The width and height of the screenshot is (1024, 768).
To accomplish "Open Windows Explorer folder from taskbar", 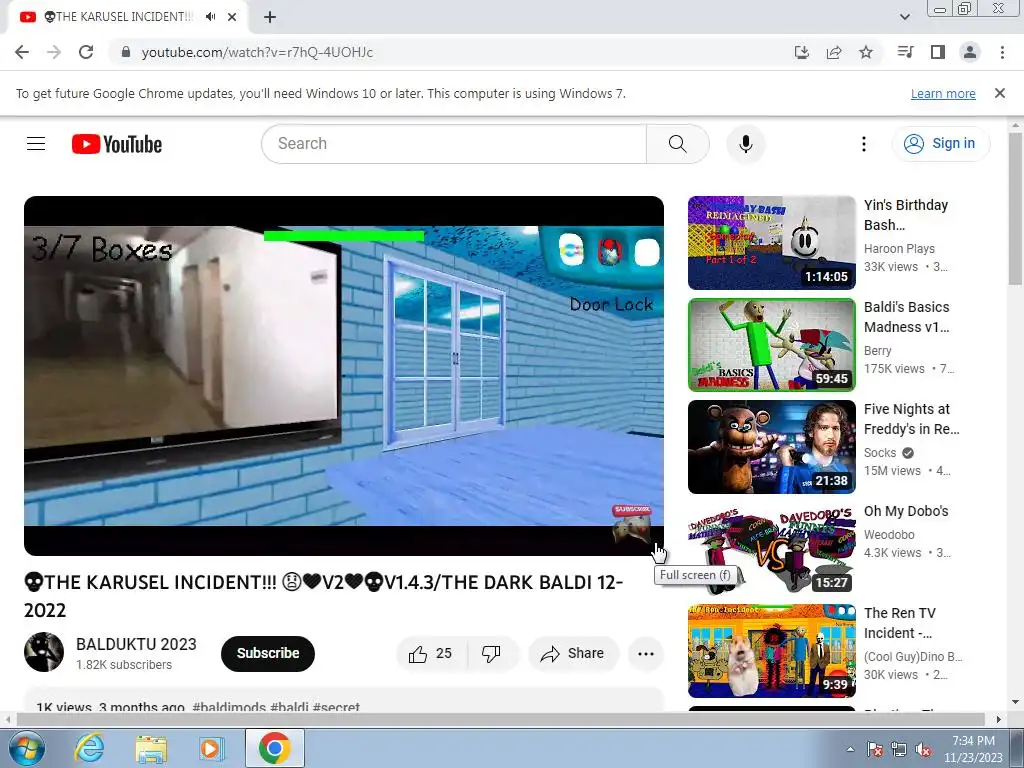I will (x=151, y=748).
